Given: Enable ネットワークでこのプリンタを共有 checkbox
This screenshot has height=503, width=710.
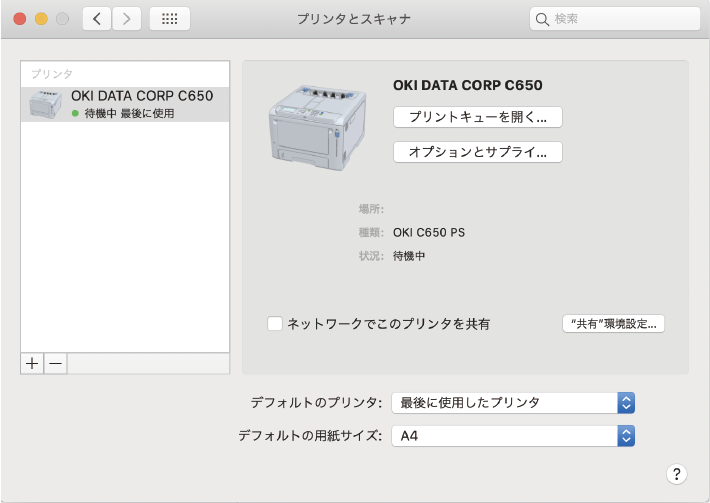Looking at the screenshot, I should (275, 324).
